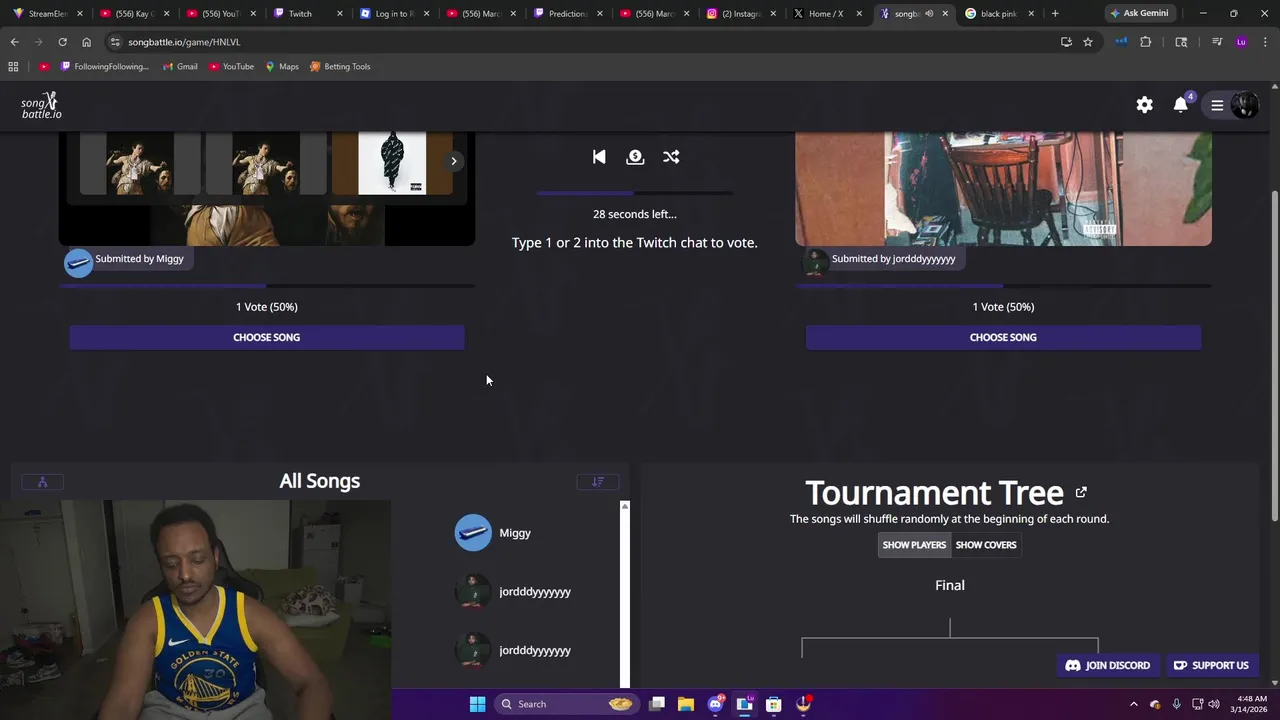Click jordddyyyyyyy avatar beside Submitted by

point(815,262)
